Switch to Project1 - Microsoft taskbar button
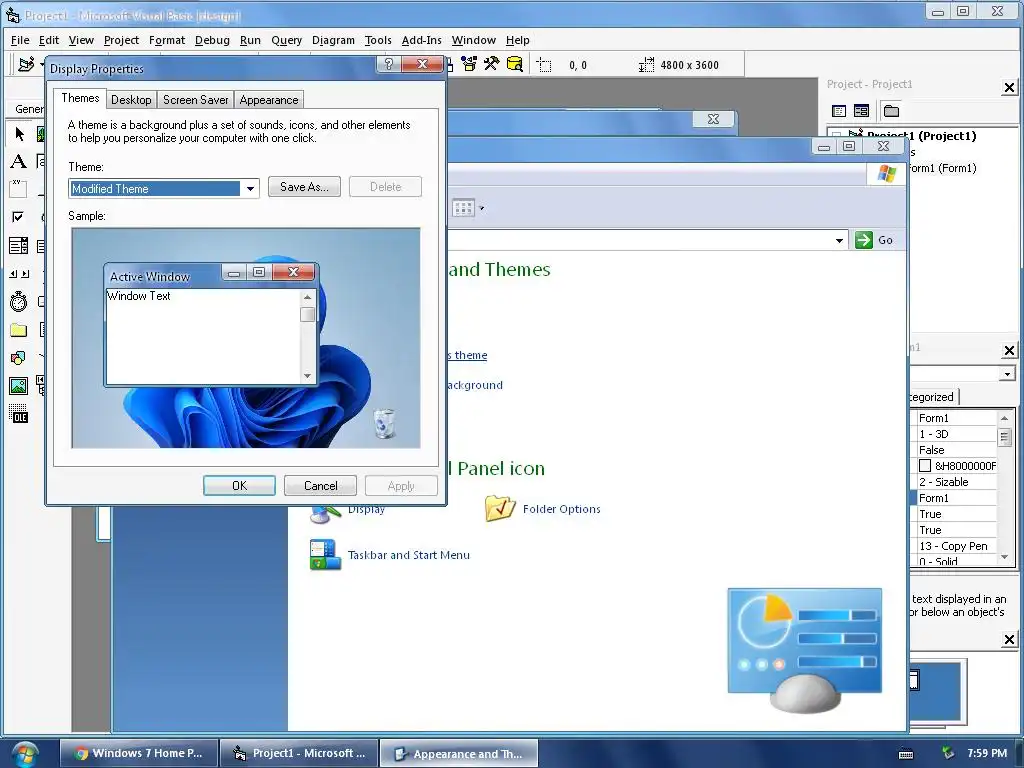 tap(299, 753)
